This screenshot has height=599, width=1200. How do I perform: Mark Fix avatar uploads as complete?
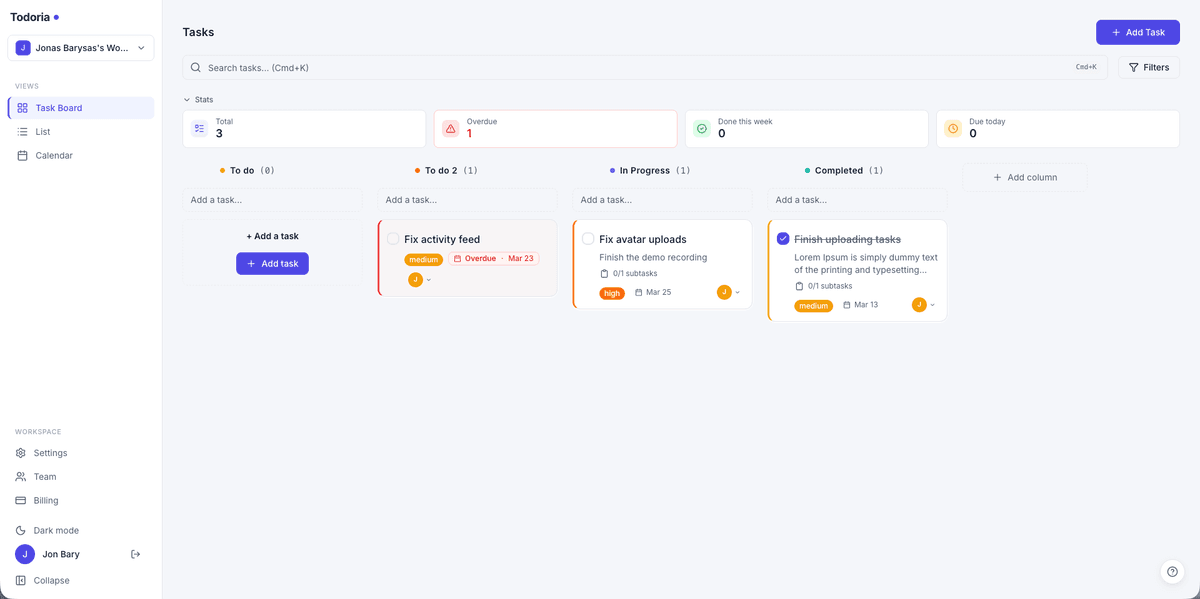[x=588, y=239]
